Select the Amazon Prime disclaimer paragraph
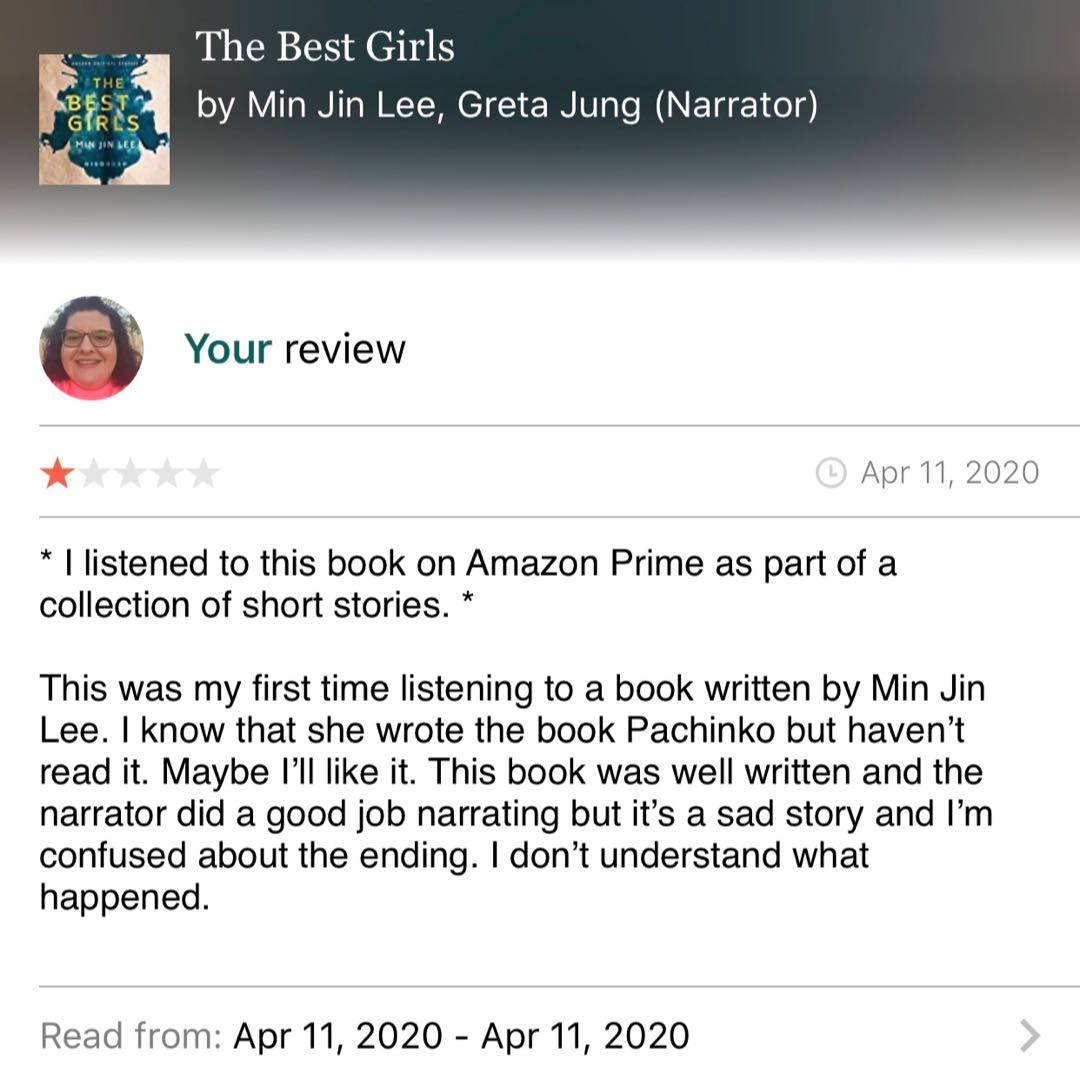Viewport: 1080px width, 1080px height. 467,584
